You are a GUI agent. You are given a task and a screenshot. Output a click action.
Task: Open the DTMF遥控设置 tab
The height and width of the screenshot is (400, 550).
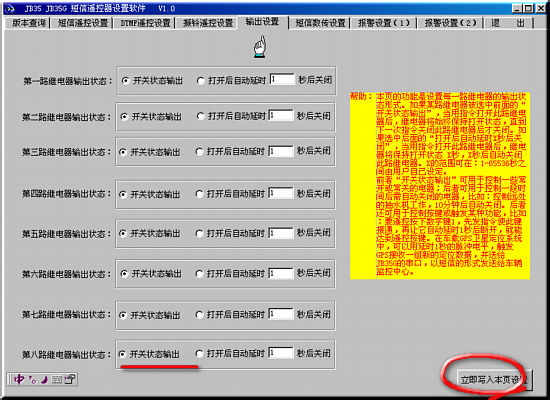pyautogui.click(x=145, y=23)
